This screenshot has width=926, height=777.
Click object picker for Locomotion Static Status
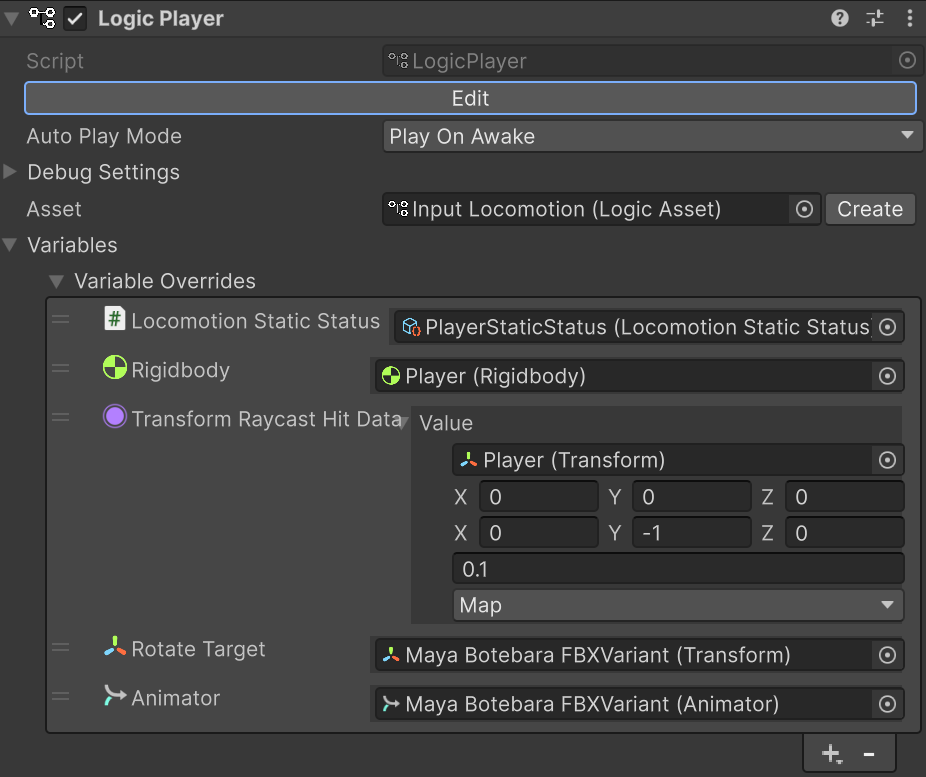(x=886, y=327)
